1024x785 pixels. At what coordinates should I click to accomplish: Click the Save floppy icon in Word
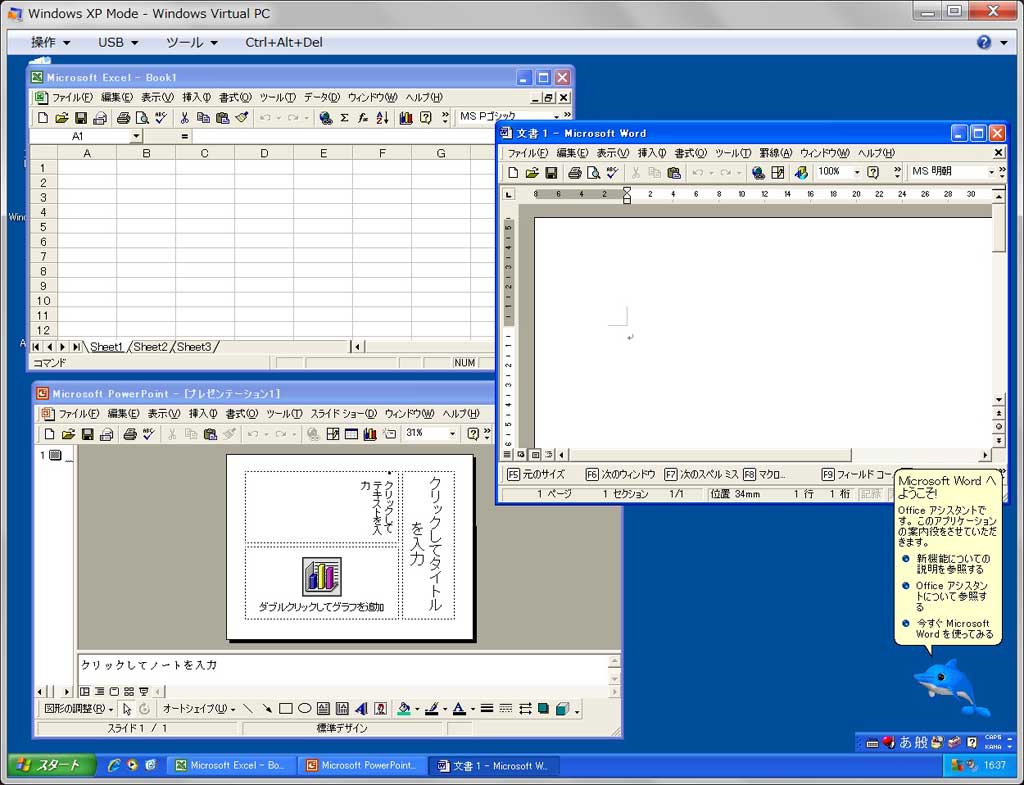[x=551, y=172]
